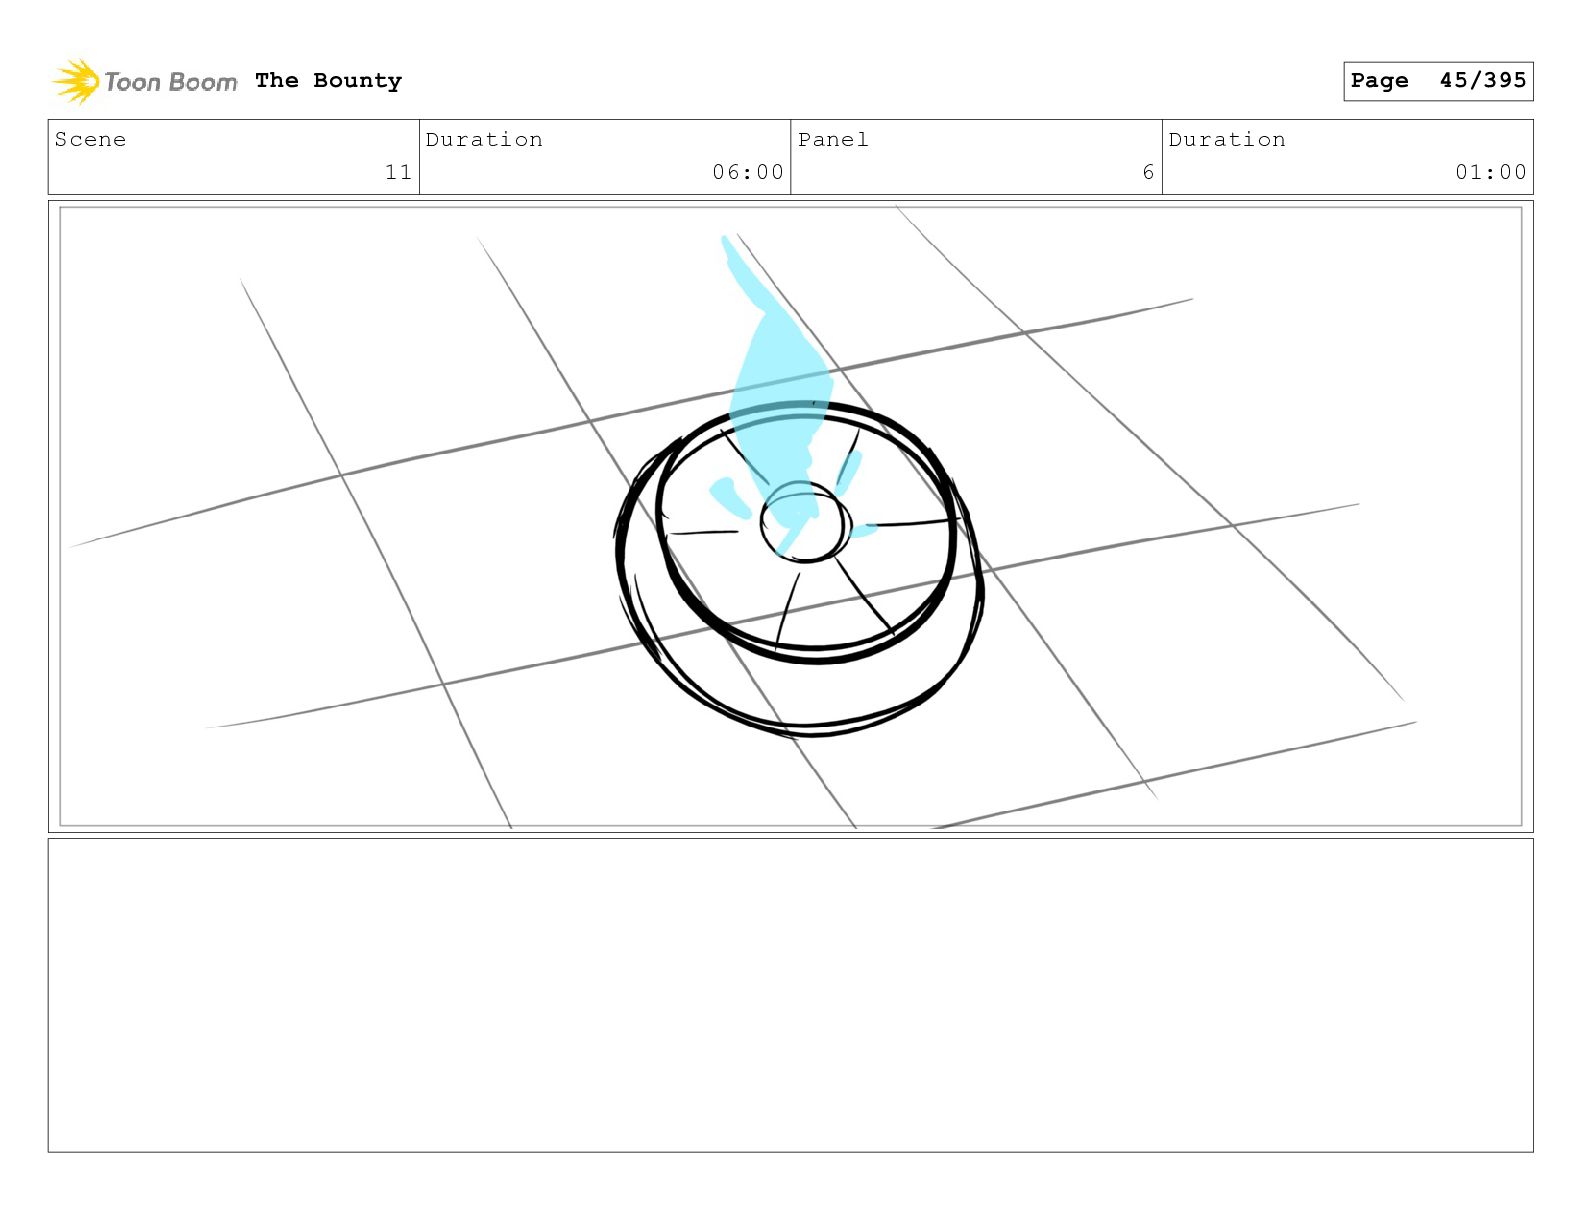Click the empty notes box below panel
1584x1224 pixels.
(791, 995)
